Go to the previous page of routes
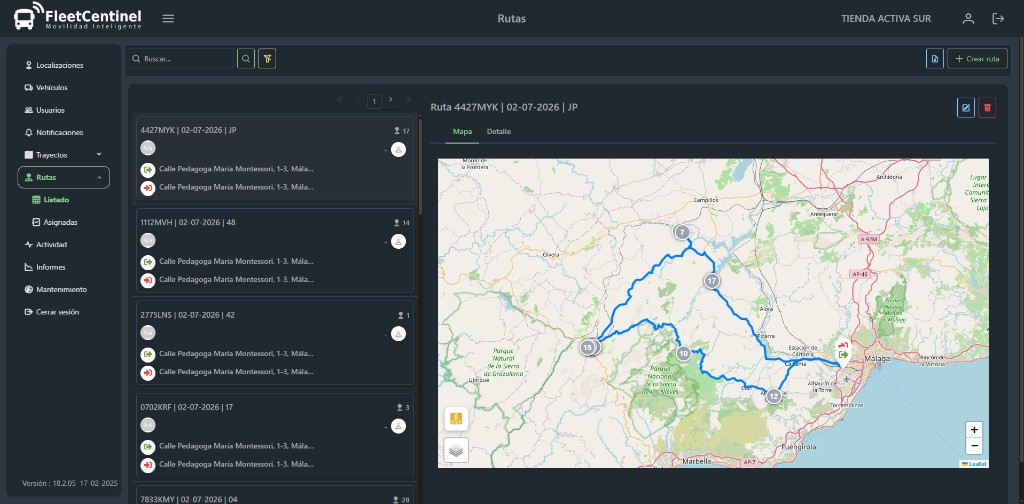 (358, 99)
